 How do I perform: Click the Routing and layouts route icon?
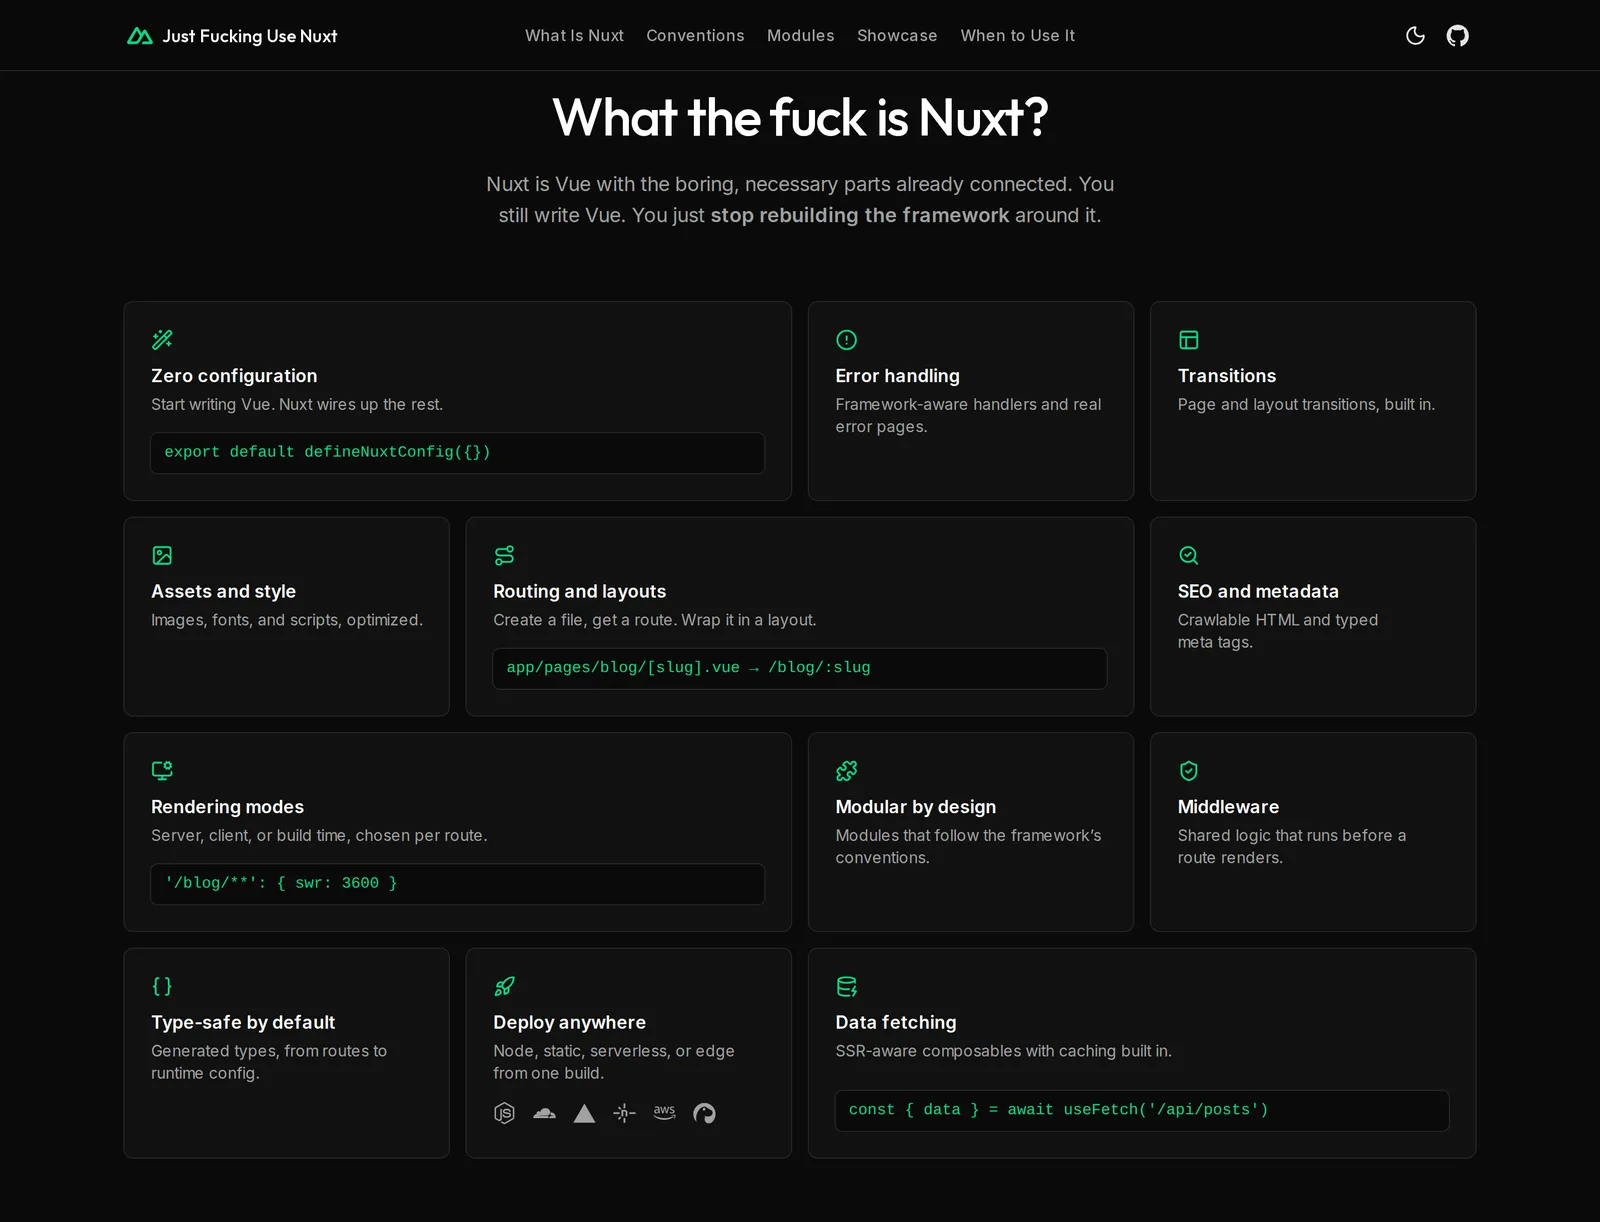coord(504,555)
